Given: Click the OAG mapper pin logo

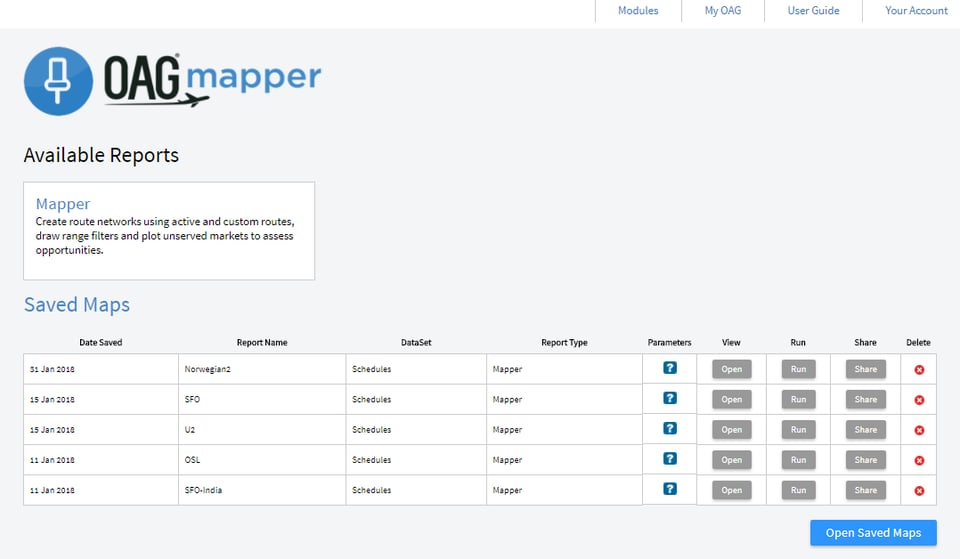Looking at the screenshot, I should [58, 81].
